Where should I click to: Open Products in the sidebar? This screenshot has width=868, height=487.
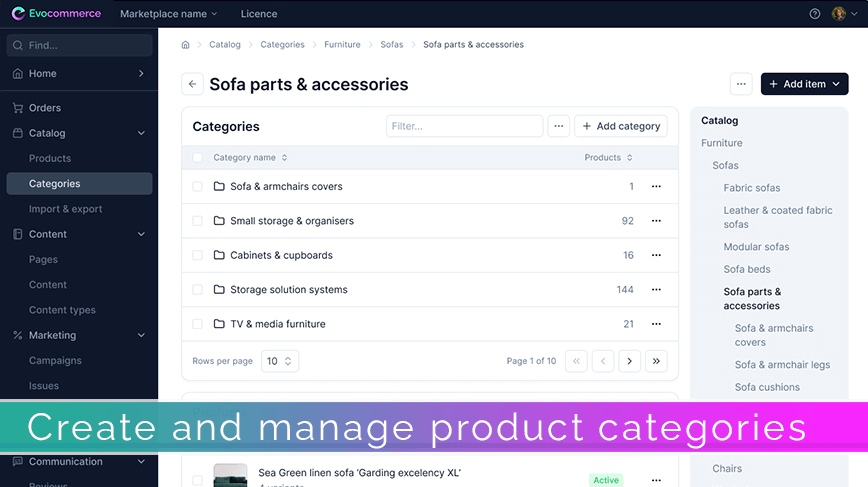click(x=50, y=158)
